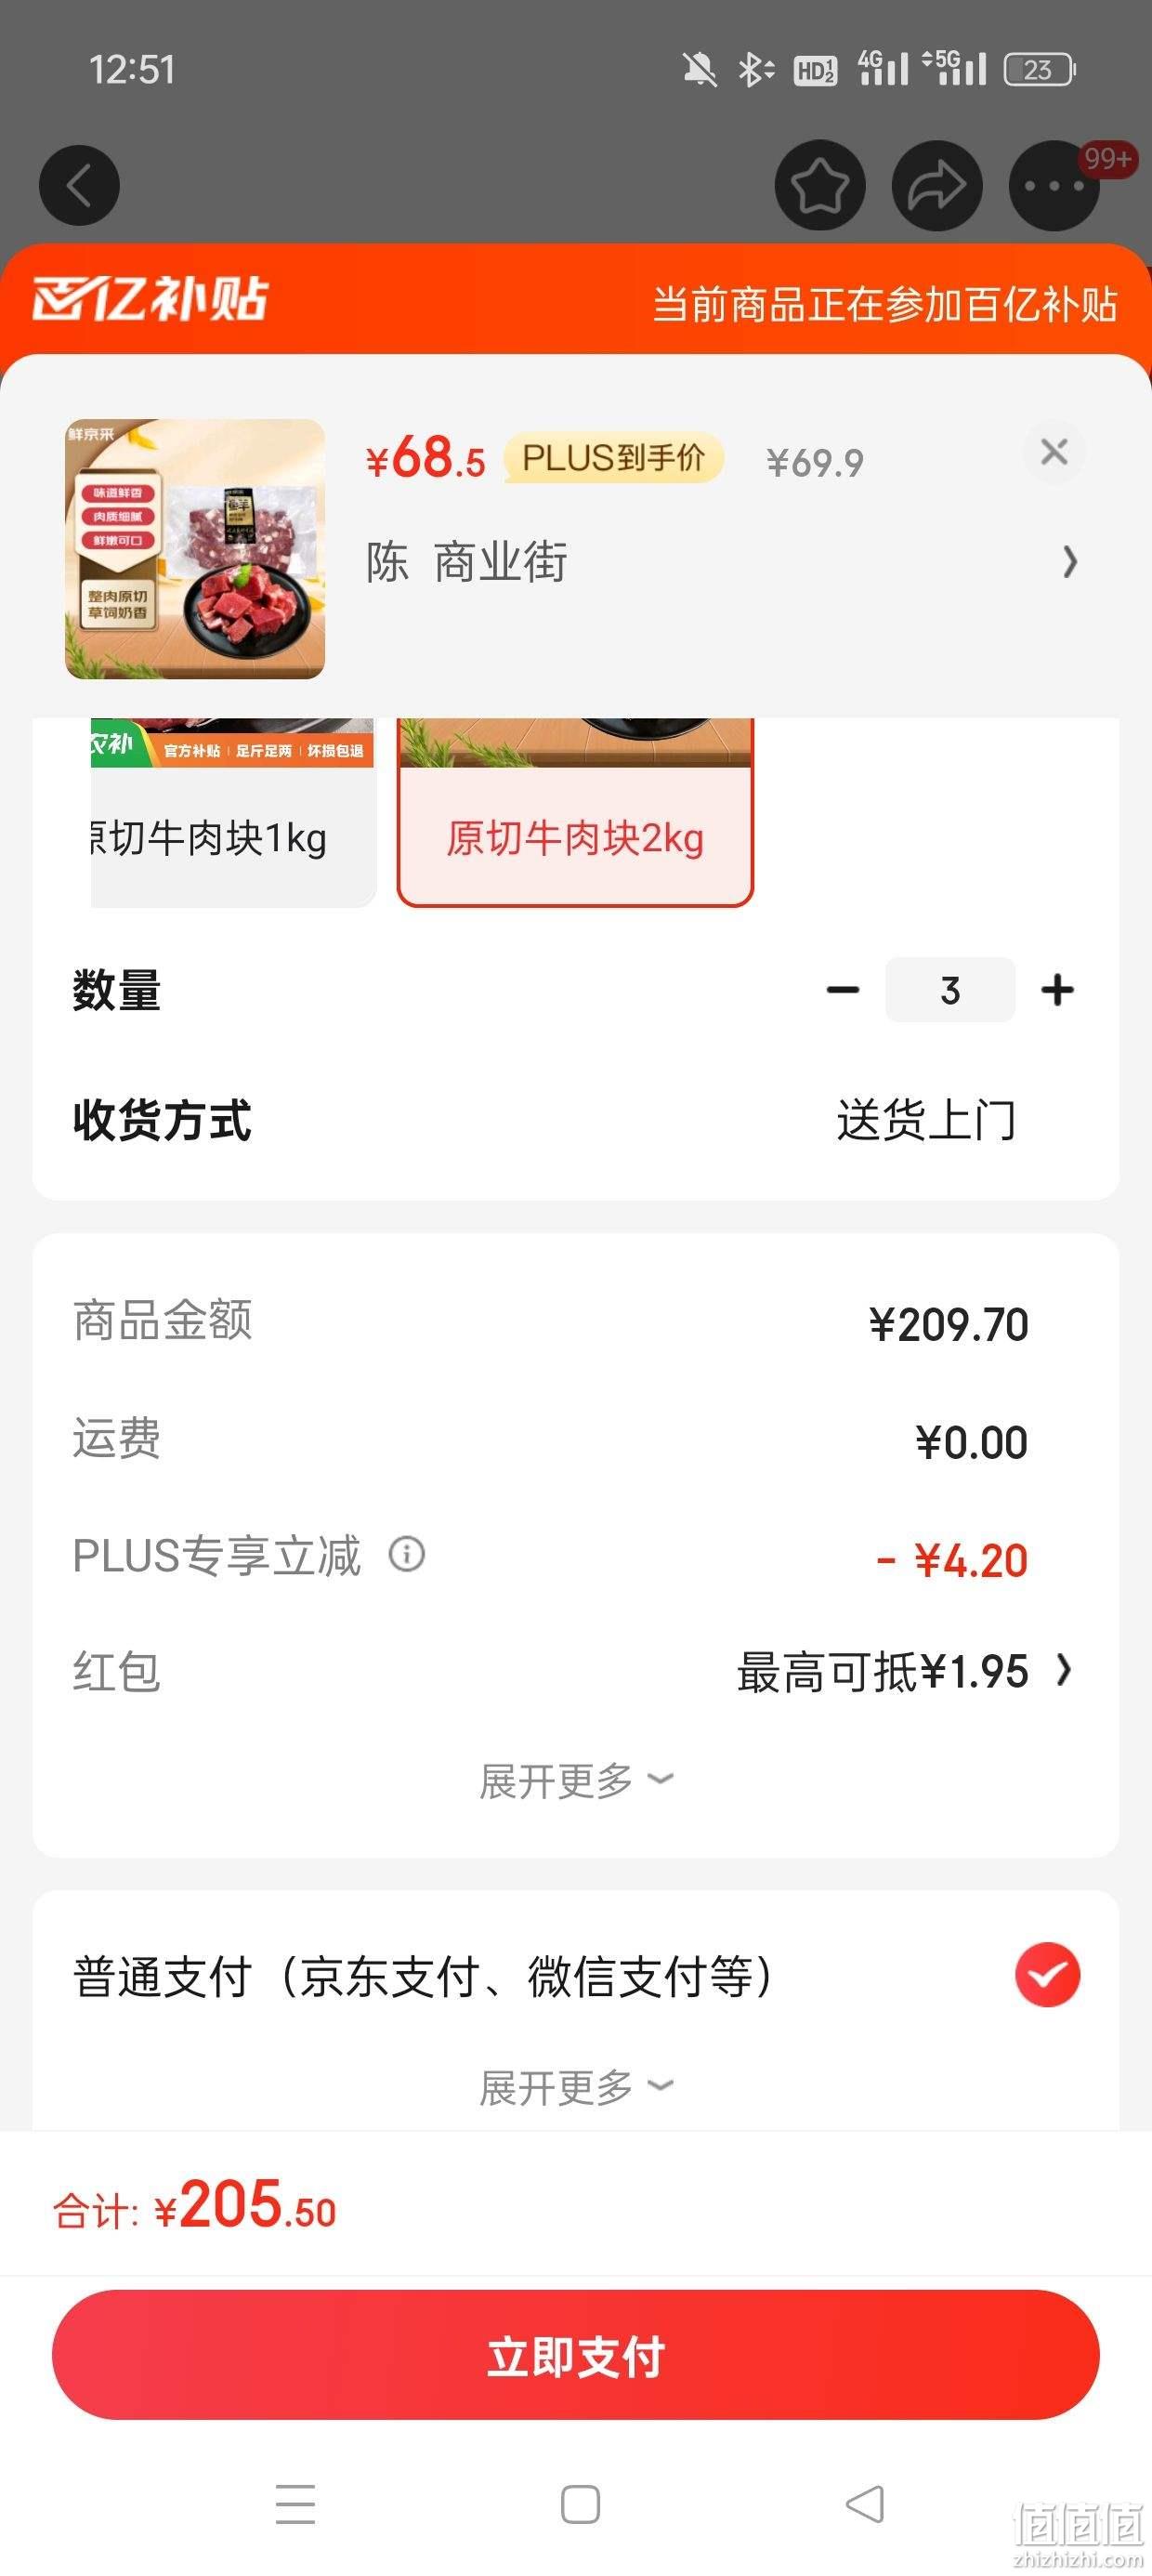1152x2576 pixels.
Task: Expand payment methods 展开更多
Action: click(576, 2087)
